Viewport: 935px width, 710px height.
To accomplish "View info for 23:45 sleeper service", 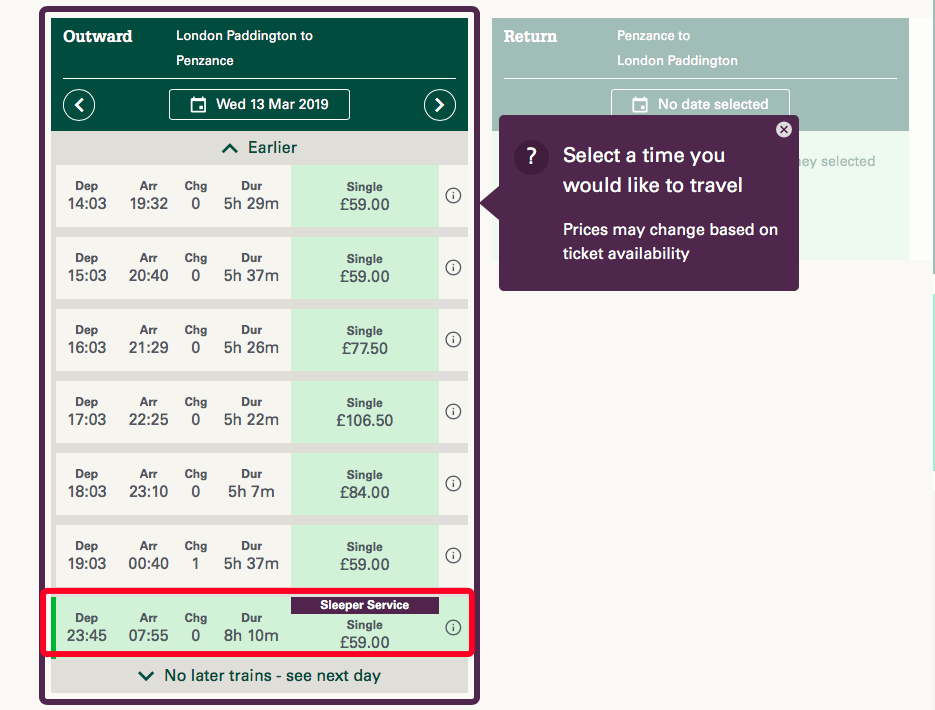I will pos(453,628).
